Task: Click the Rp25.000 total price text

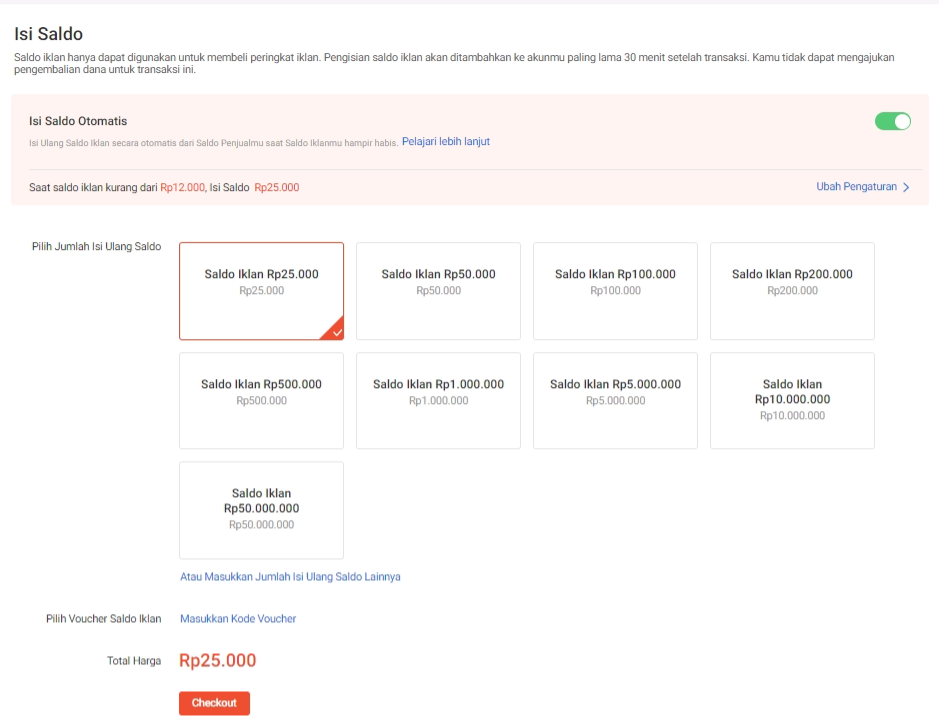Action: click(x=217, y=660)
